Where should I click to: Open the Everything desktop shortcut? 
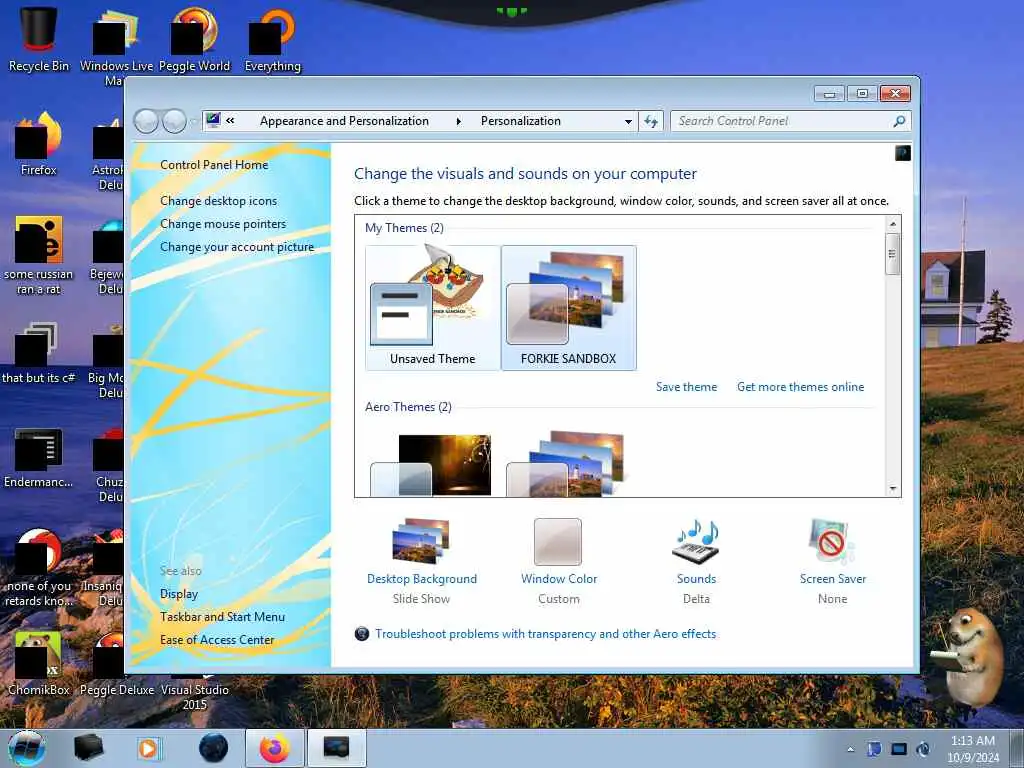pos(273,39)
